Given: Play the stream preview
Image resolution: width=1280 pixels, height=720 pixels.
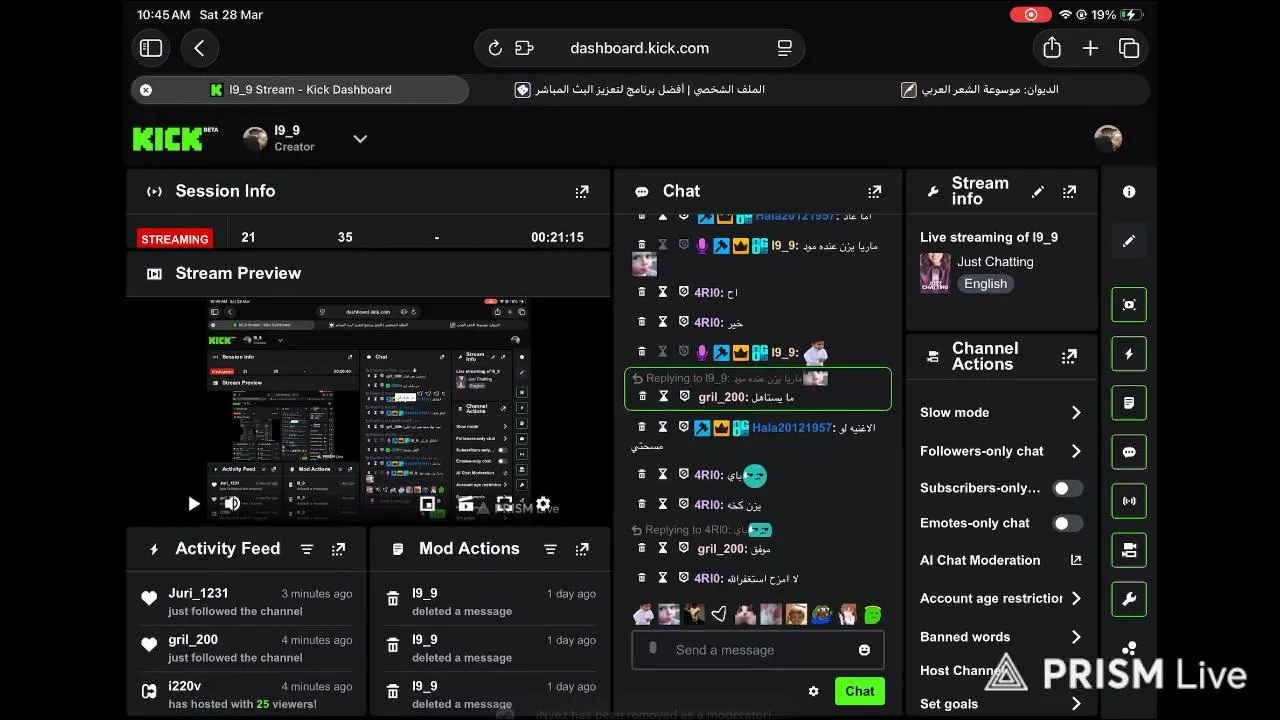Looking at the screenshot, I should (x=194, y=504).
